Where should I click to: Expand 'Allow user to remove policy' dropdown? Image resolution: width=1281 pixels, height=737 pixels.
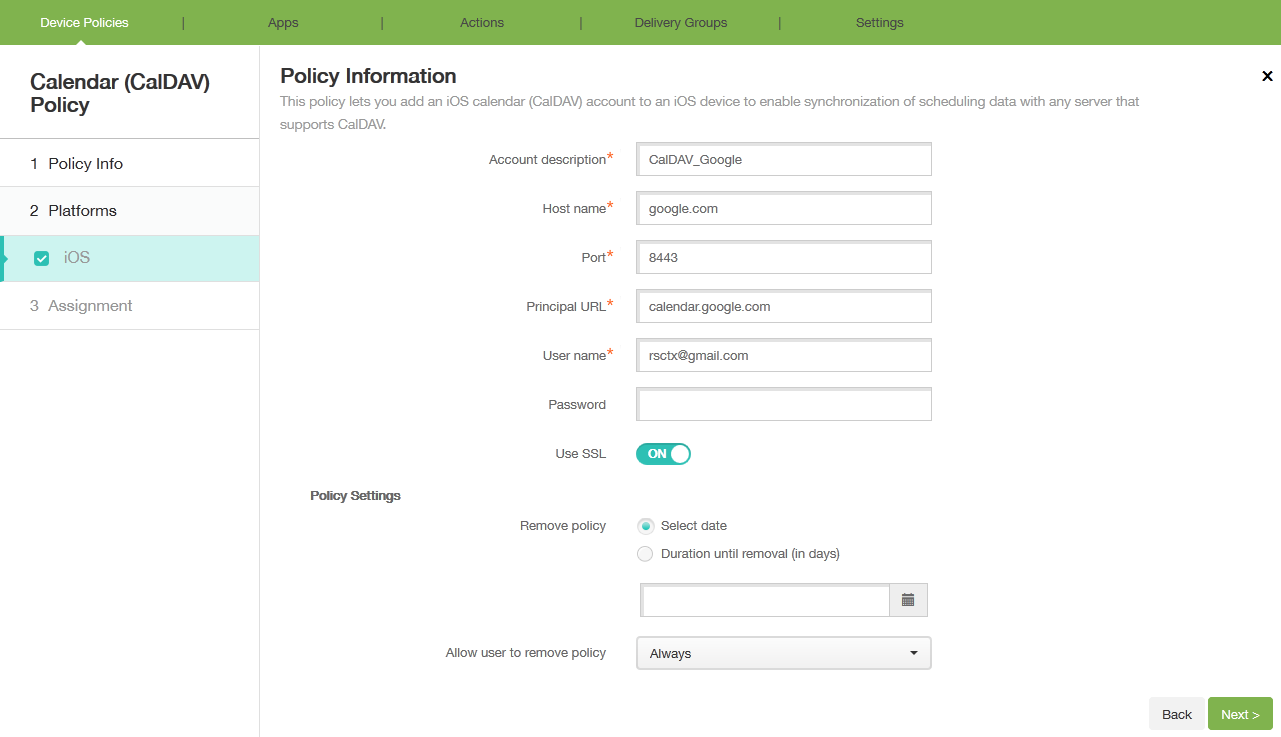pos(783,653)
